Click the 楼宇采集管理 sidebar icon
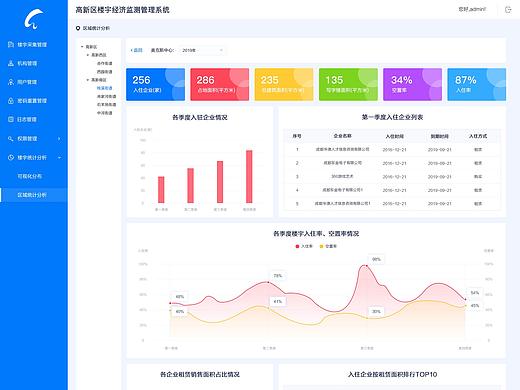Image resolution: width=520 pixels, height=390 pixels. pos(11,44)
